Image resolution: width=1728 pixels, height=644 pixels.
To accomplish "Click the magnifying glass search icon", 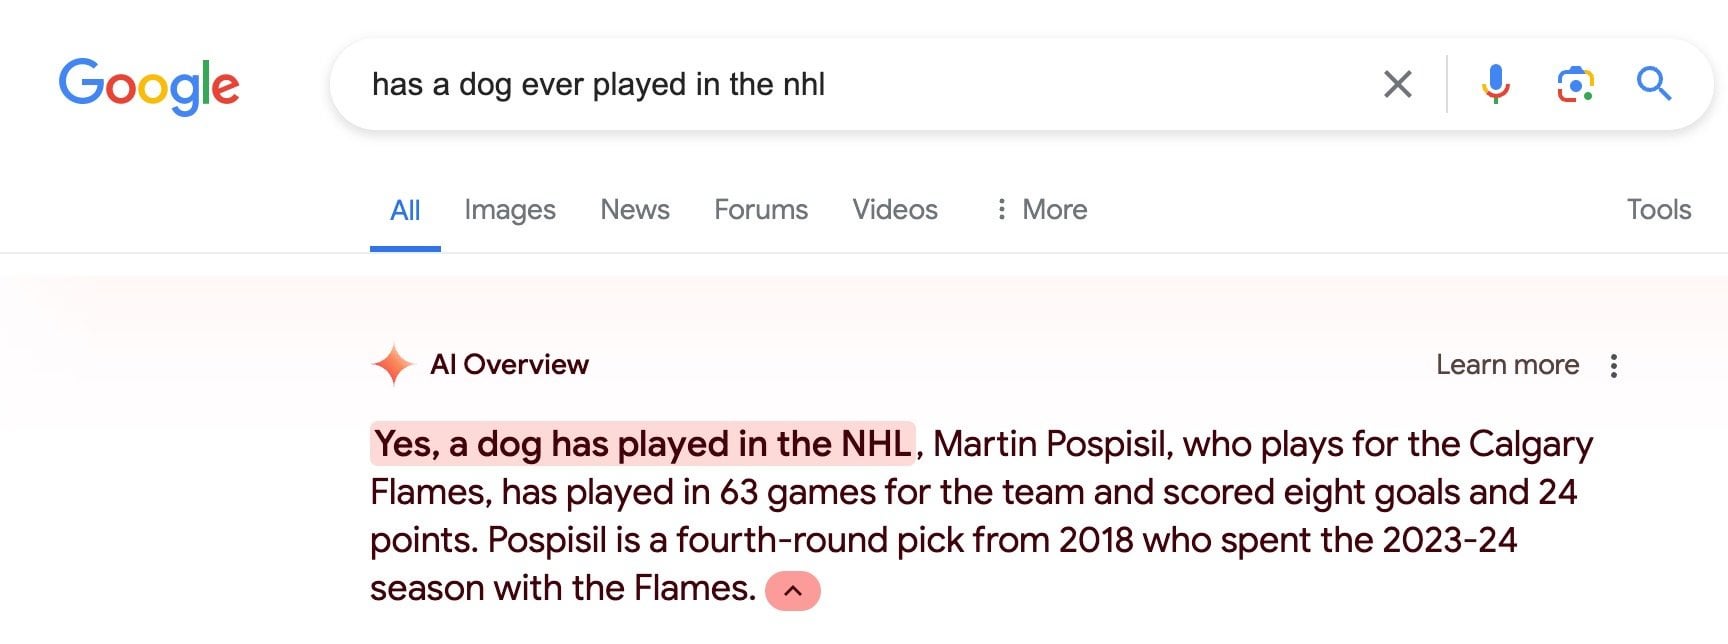I will point(1653,84).
